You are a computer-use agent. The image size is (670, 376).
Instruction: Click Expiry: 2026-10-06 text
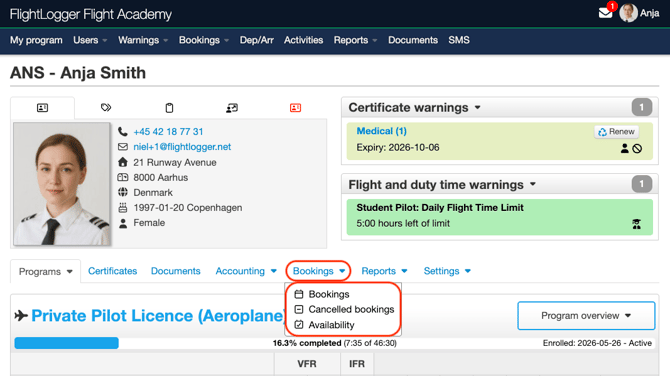point(398,147)
